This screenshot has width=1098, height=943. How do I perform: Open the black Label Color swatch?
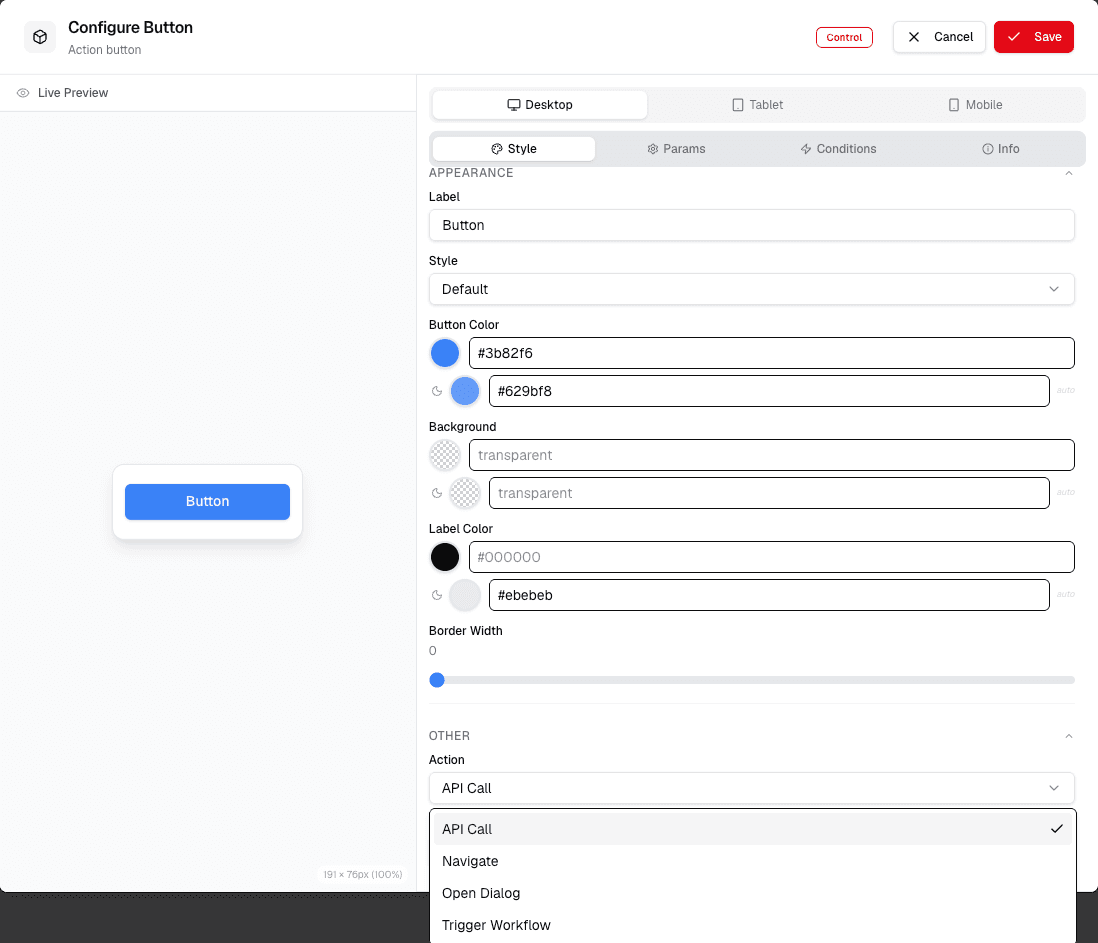445,557
